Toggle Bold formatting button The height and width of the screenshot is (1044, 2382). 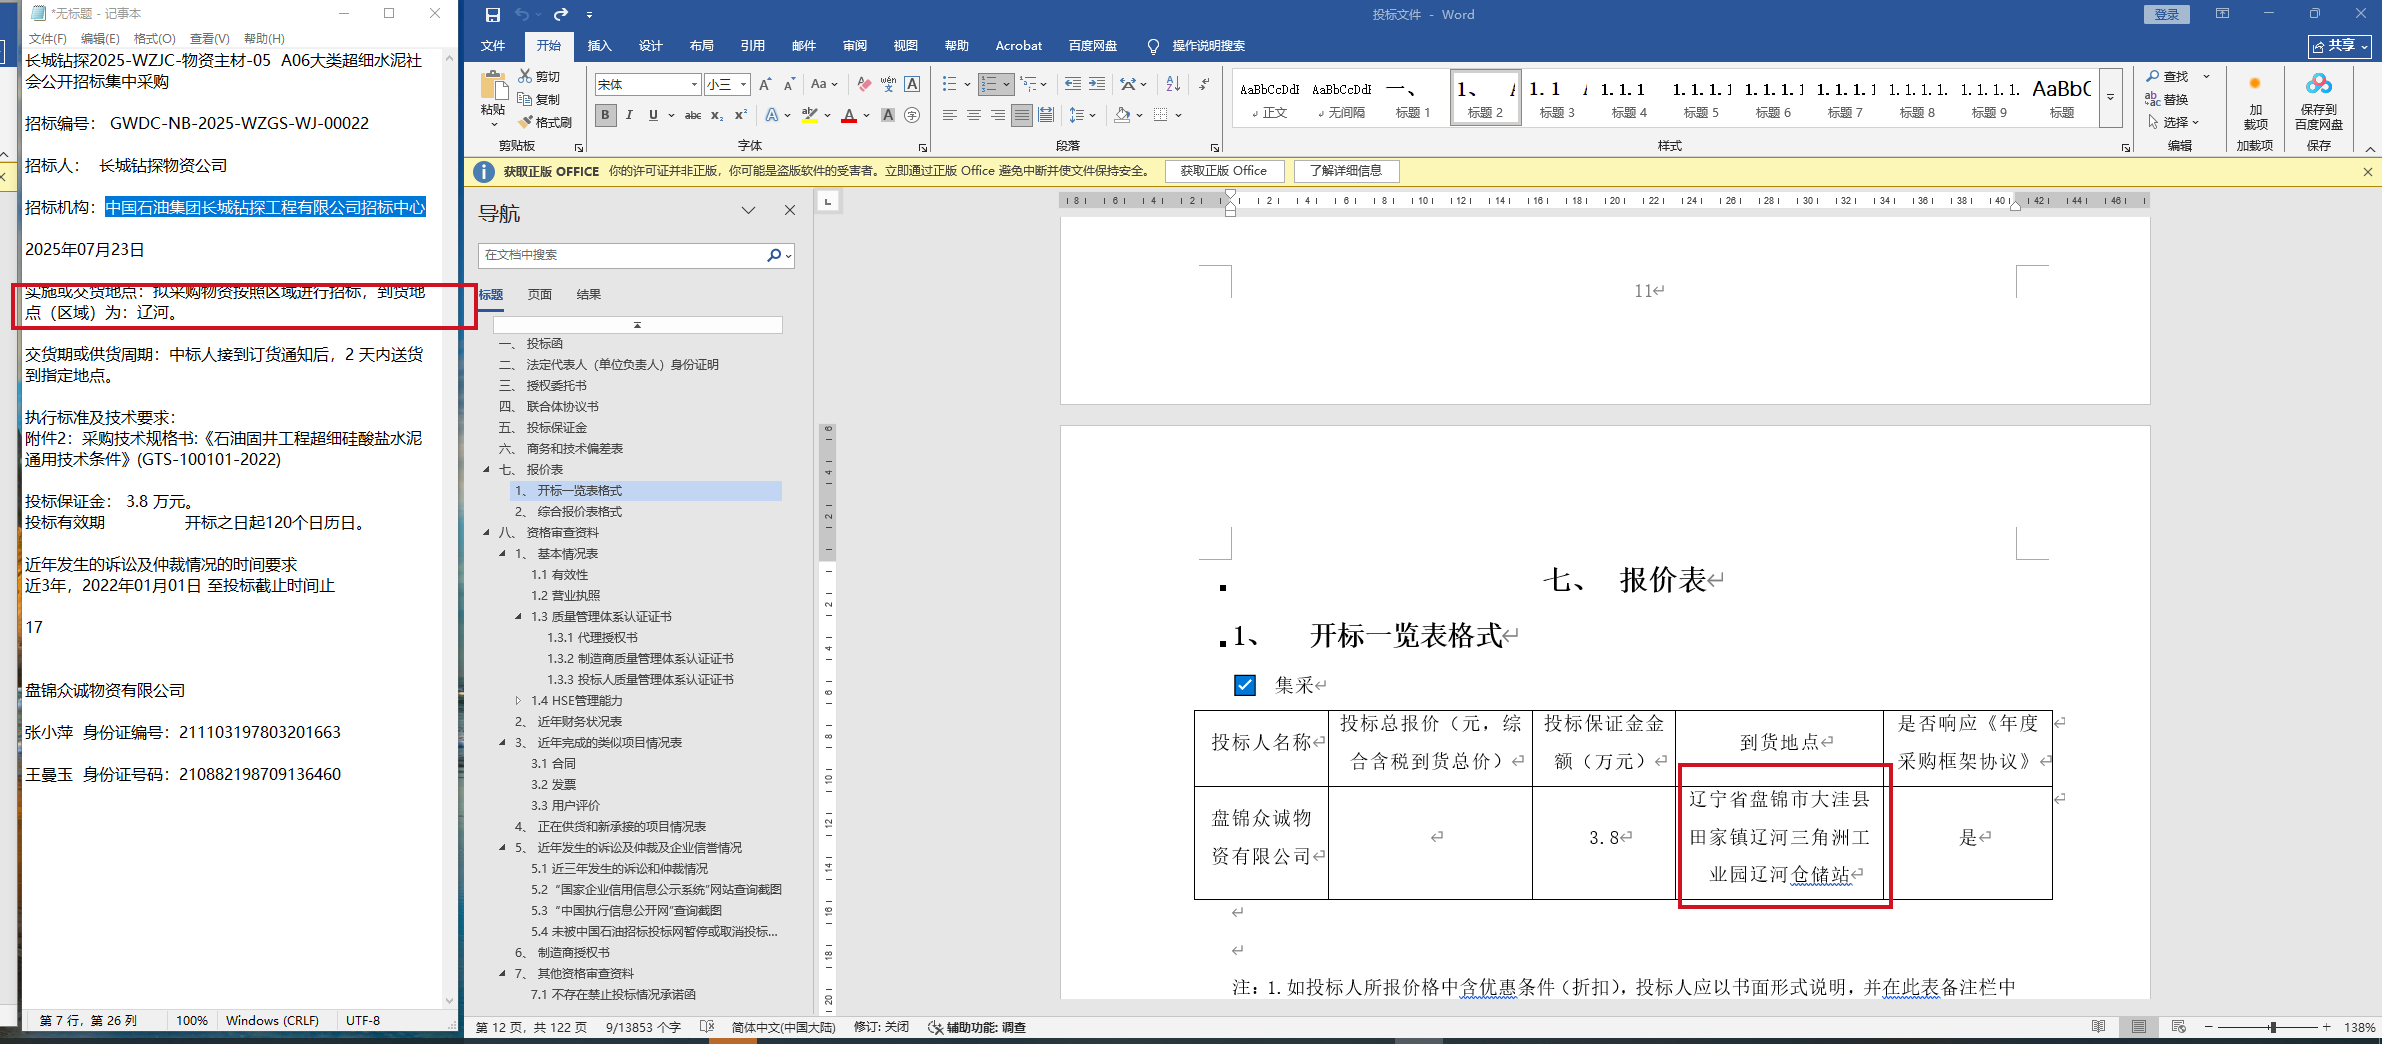(x=605, y=115)
